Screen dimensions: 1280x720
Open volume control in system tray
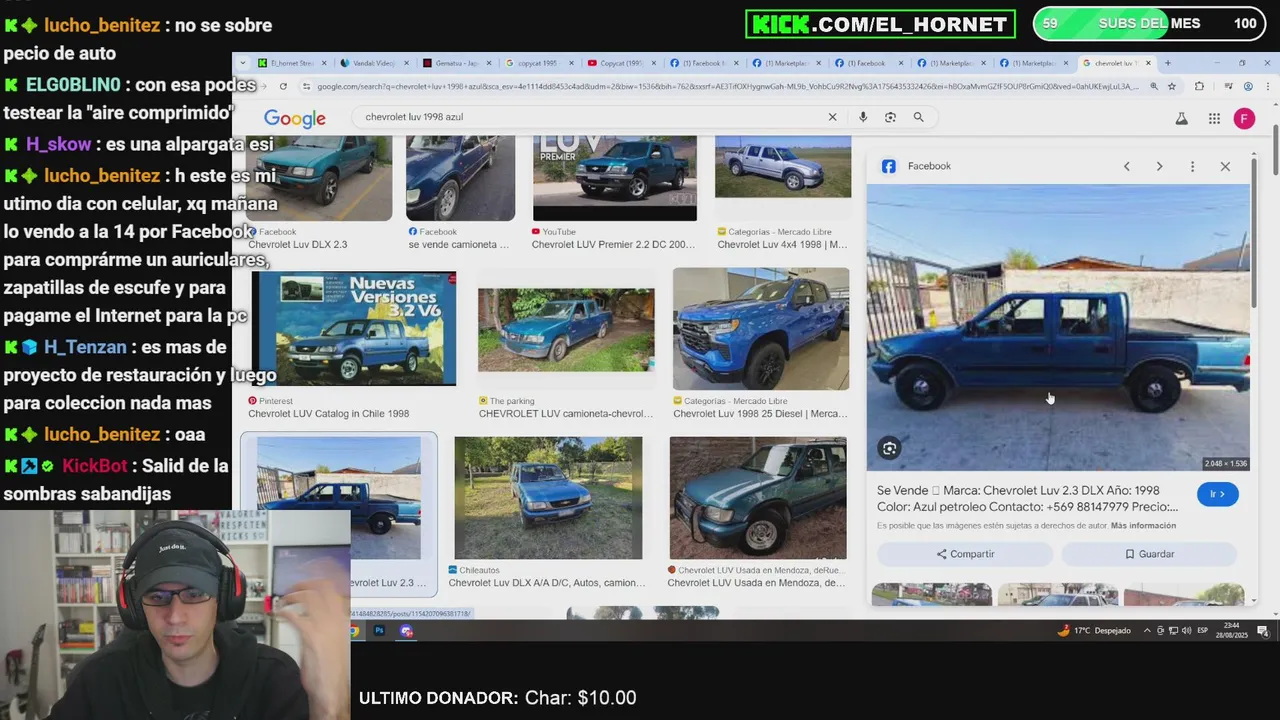1186,631
